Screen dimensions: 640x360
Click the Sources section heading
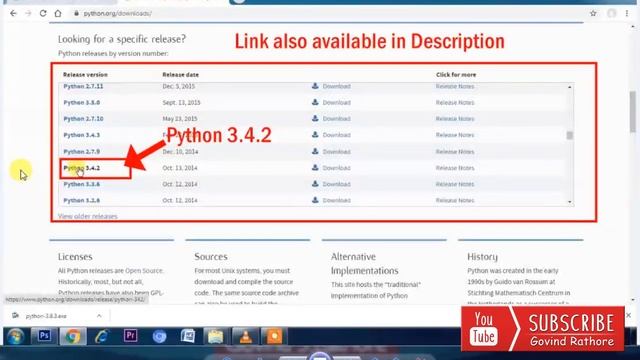211,257
